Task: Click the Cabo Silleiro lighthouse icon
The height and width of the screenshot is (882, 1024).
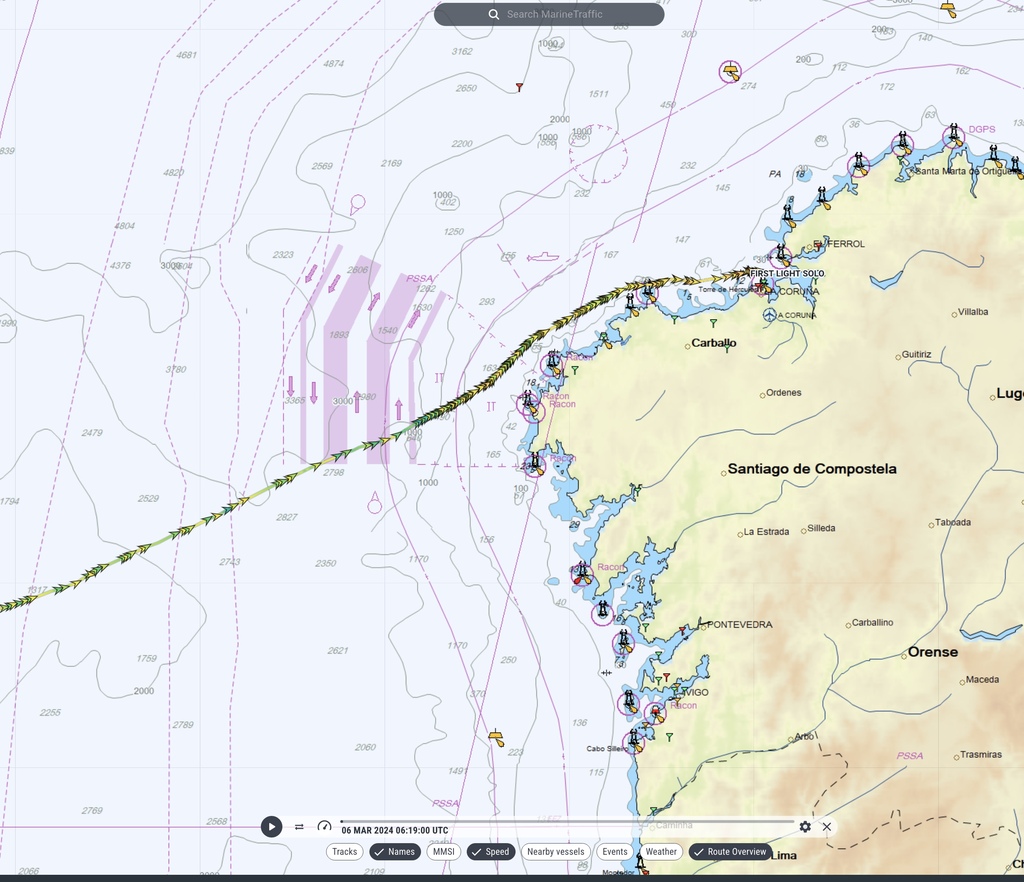Action: (x=633, y=741)
